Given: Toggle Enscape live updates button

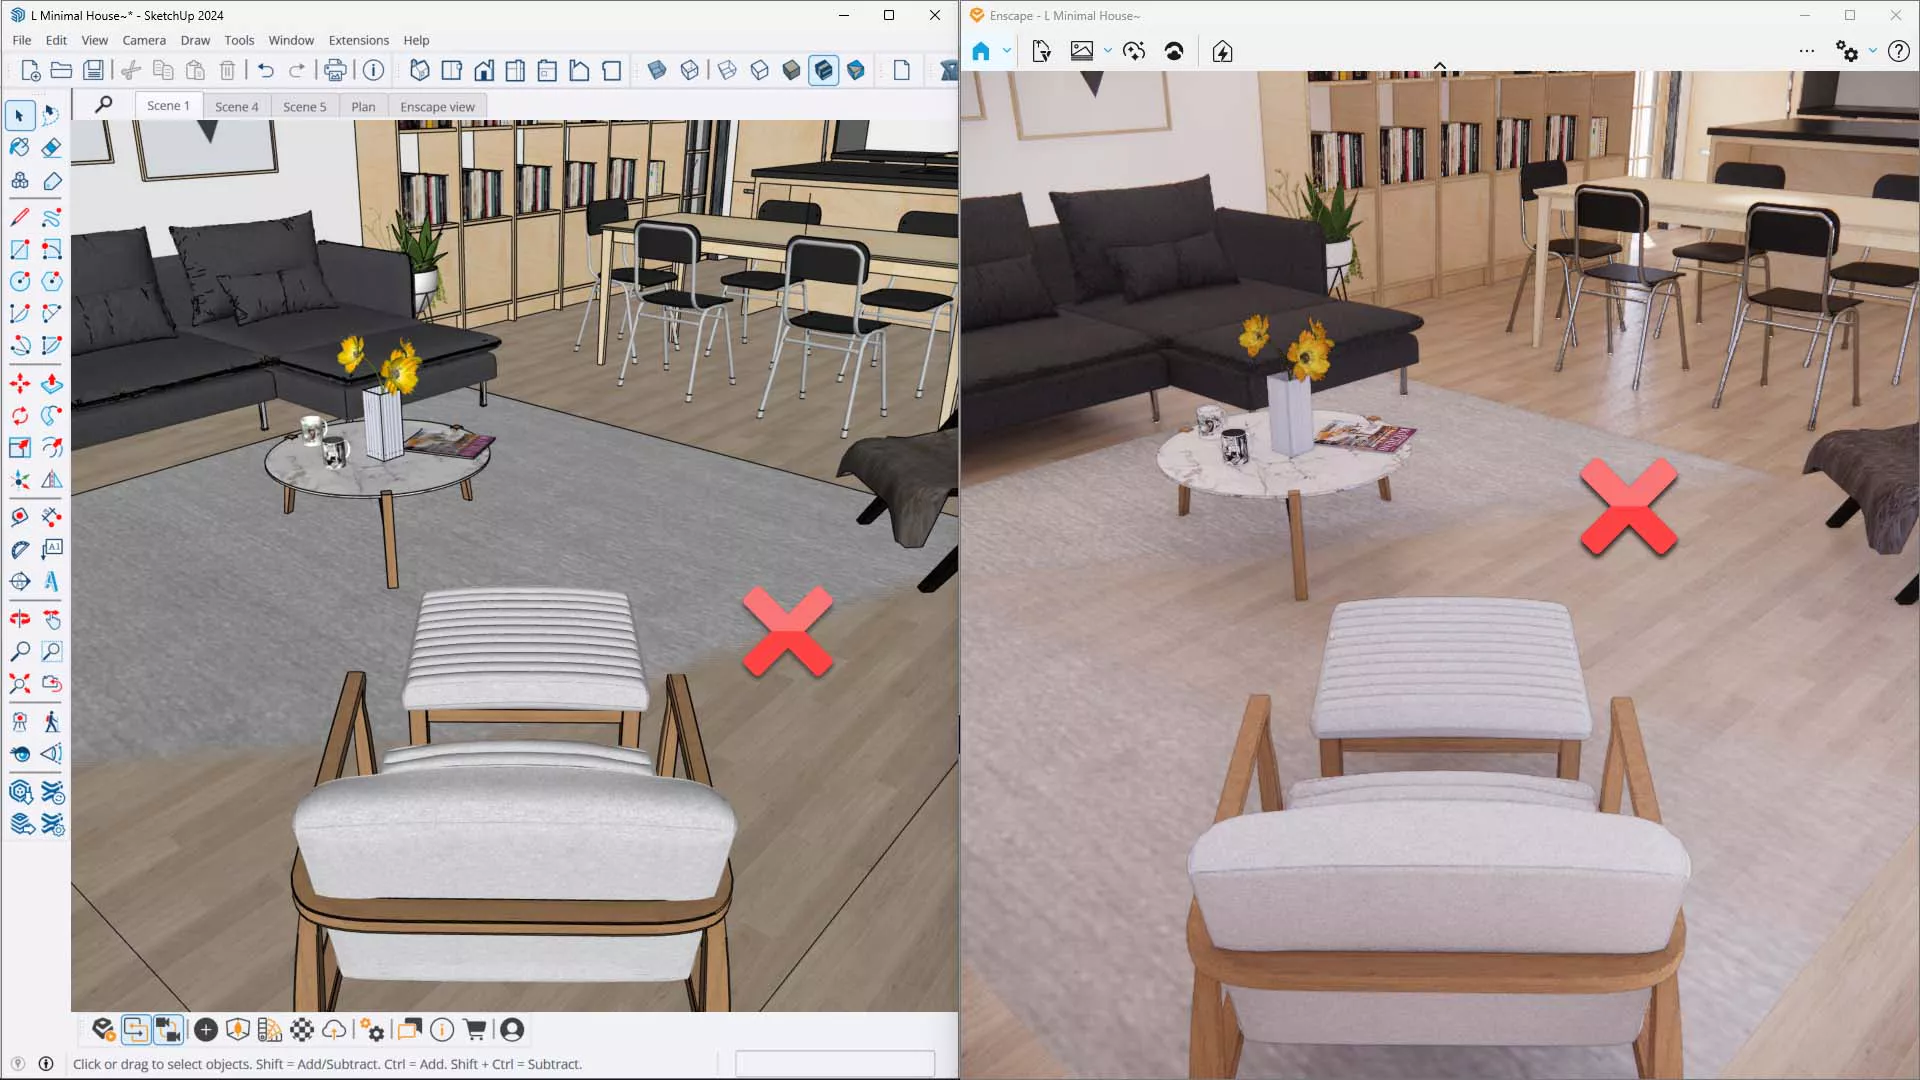Looking at the screenshot, I should pyautogui.click(x=135, y=1029).
